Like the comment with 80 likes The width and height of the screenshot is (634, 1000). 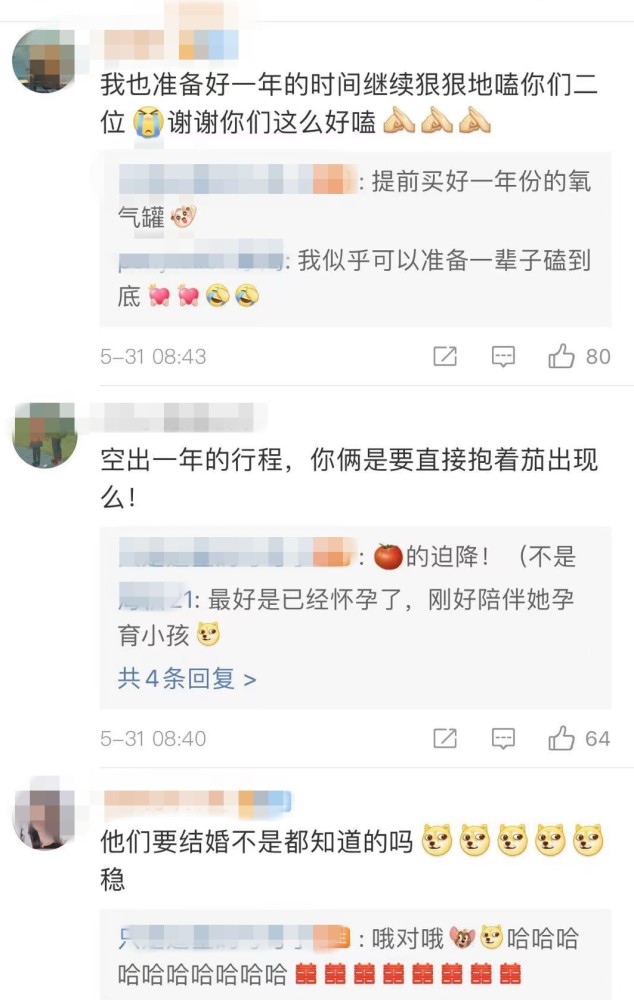tap(561, 356)
